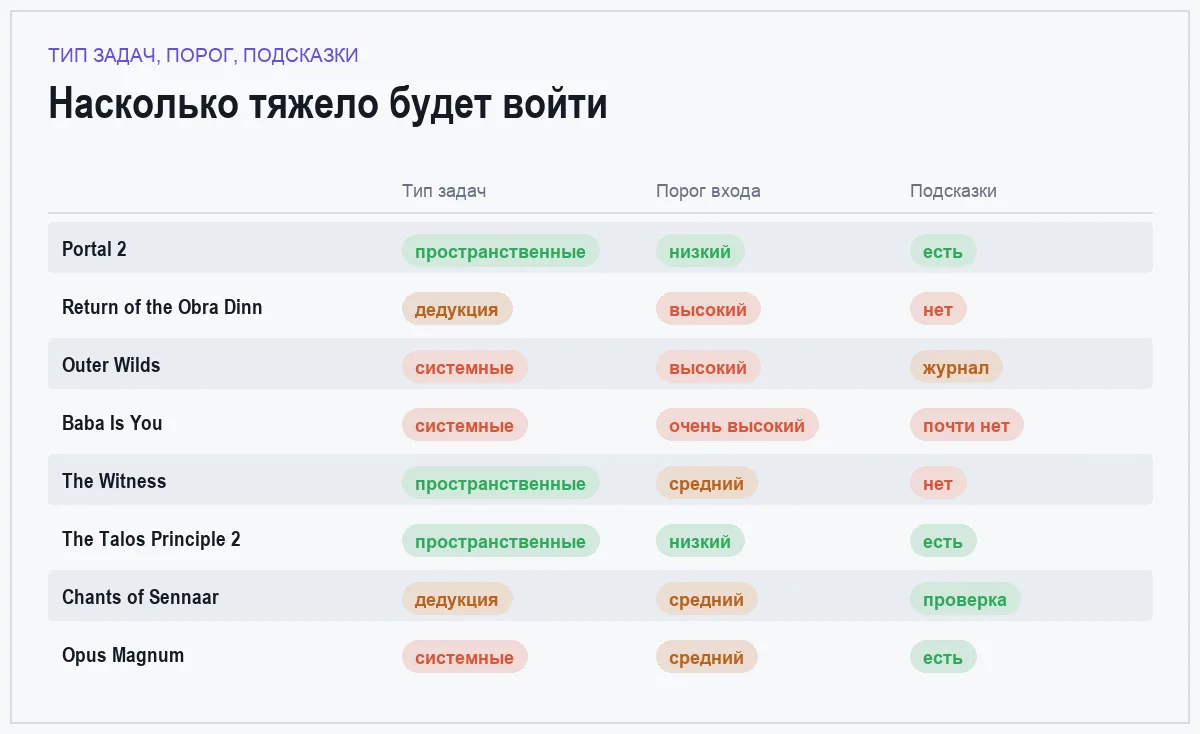Image resolution: width=1200 pixels, height=734 pixels.
Task: Click Portal 2's "пространственные" tag
Action: pos(500,251)
